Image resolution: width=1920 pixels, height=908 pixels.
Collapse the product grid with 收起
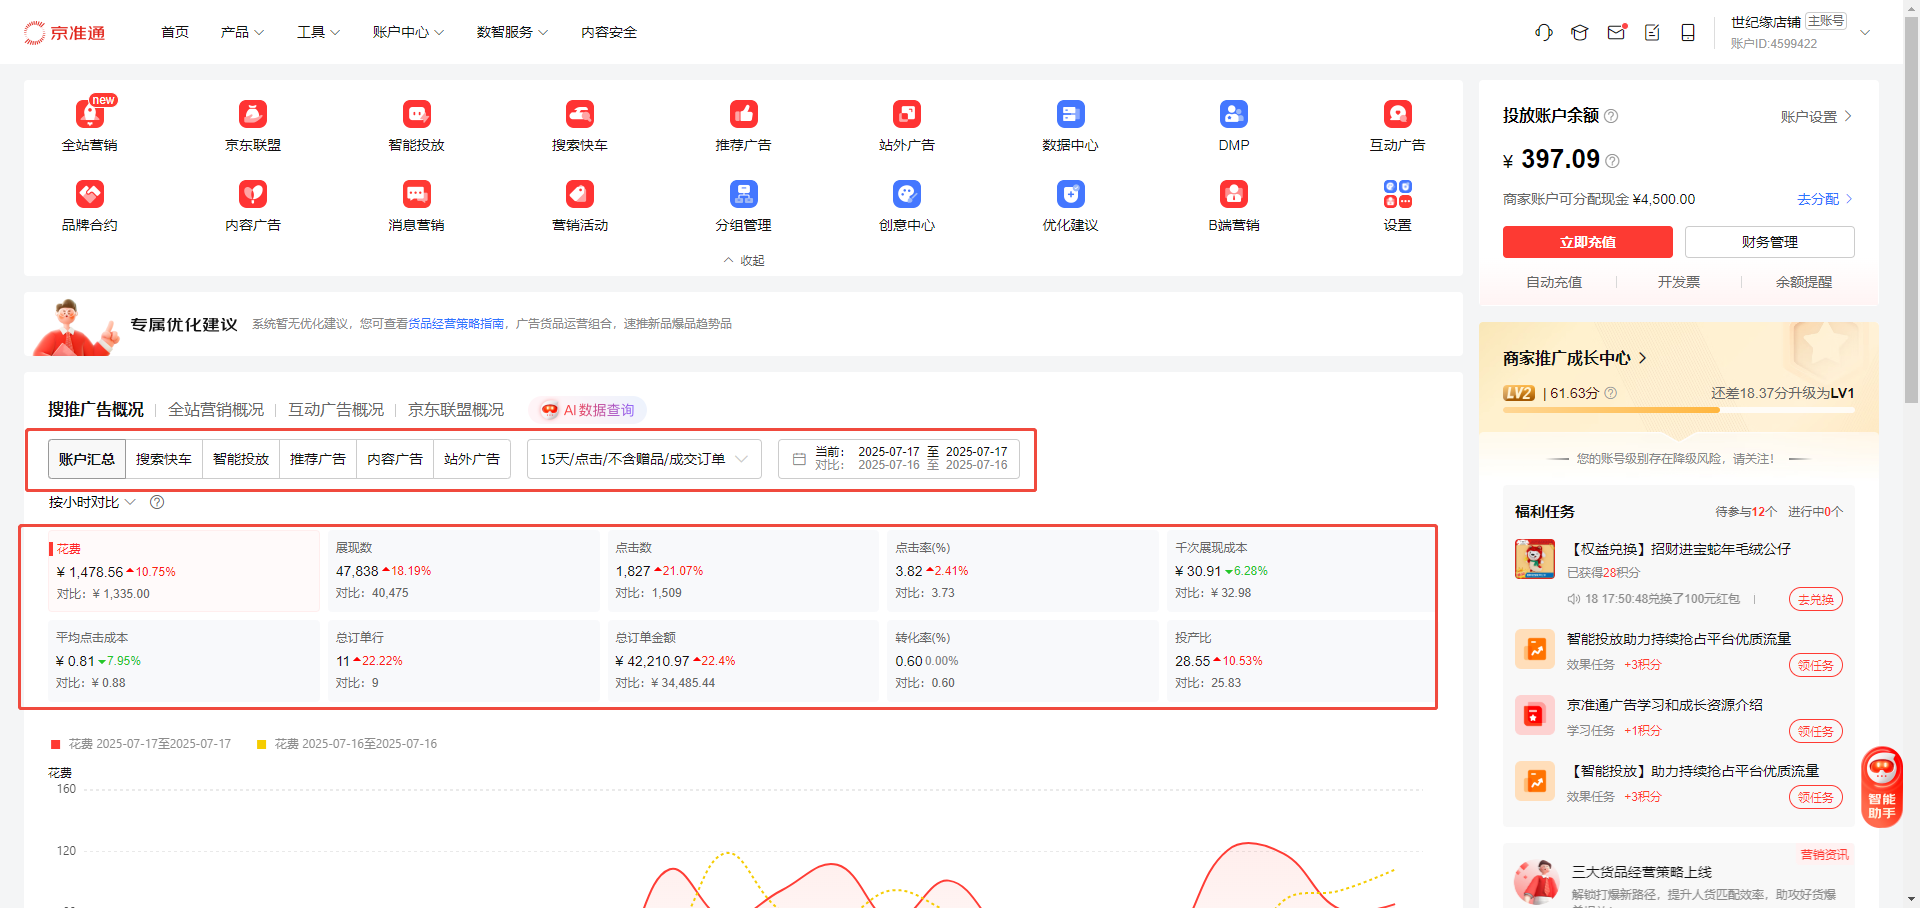743,260
